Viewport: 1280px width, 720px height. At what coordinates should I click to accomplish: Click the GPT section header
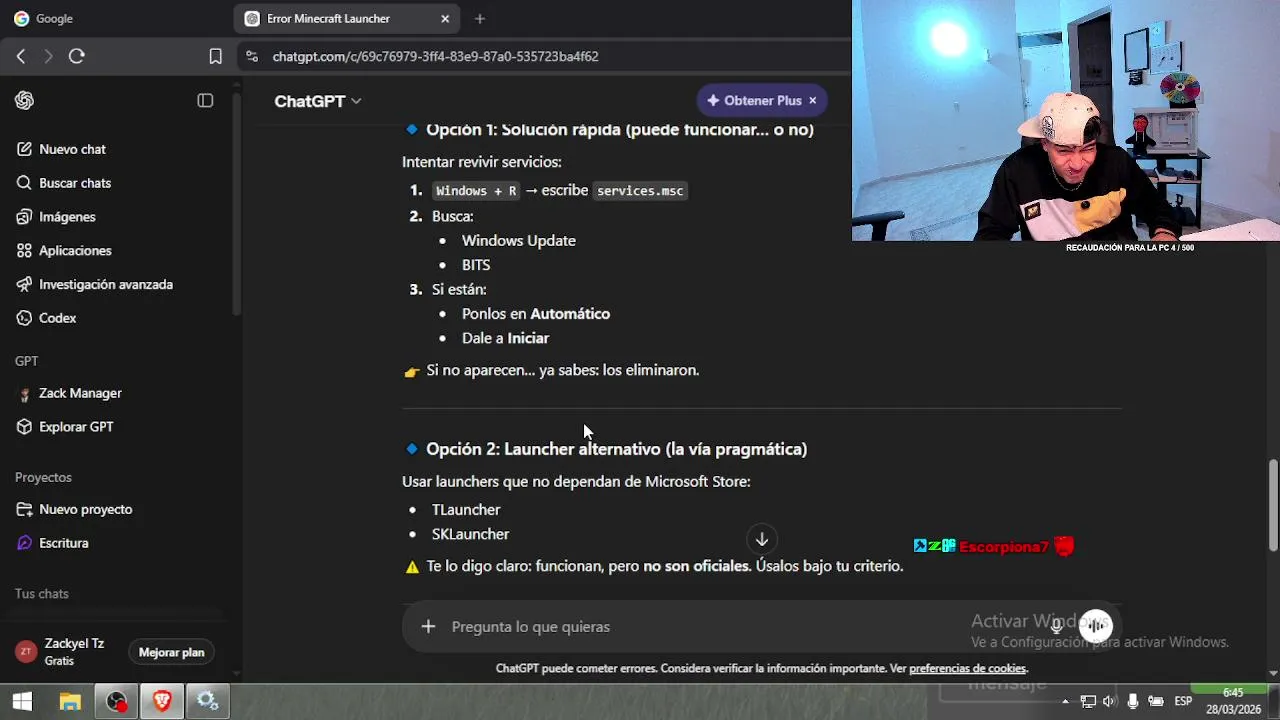(x=26, y=361)
